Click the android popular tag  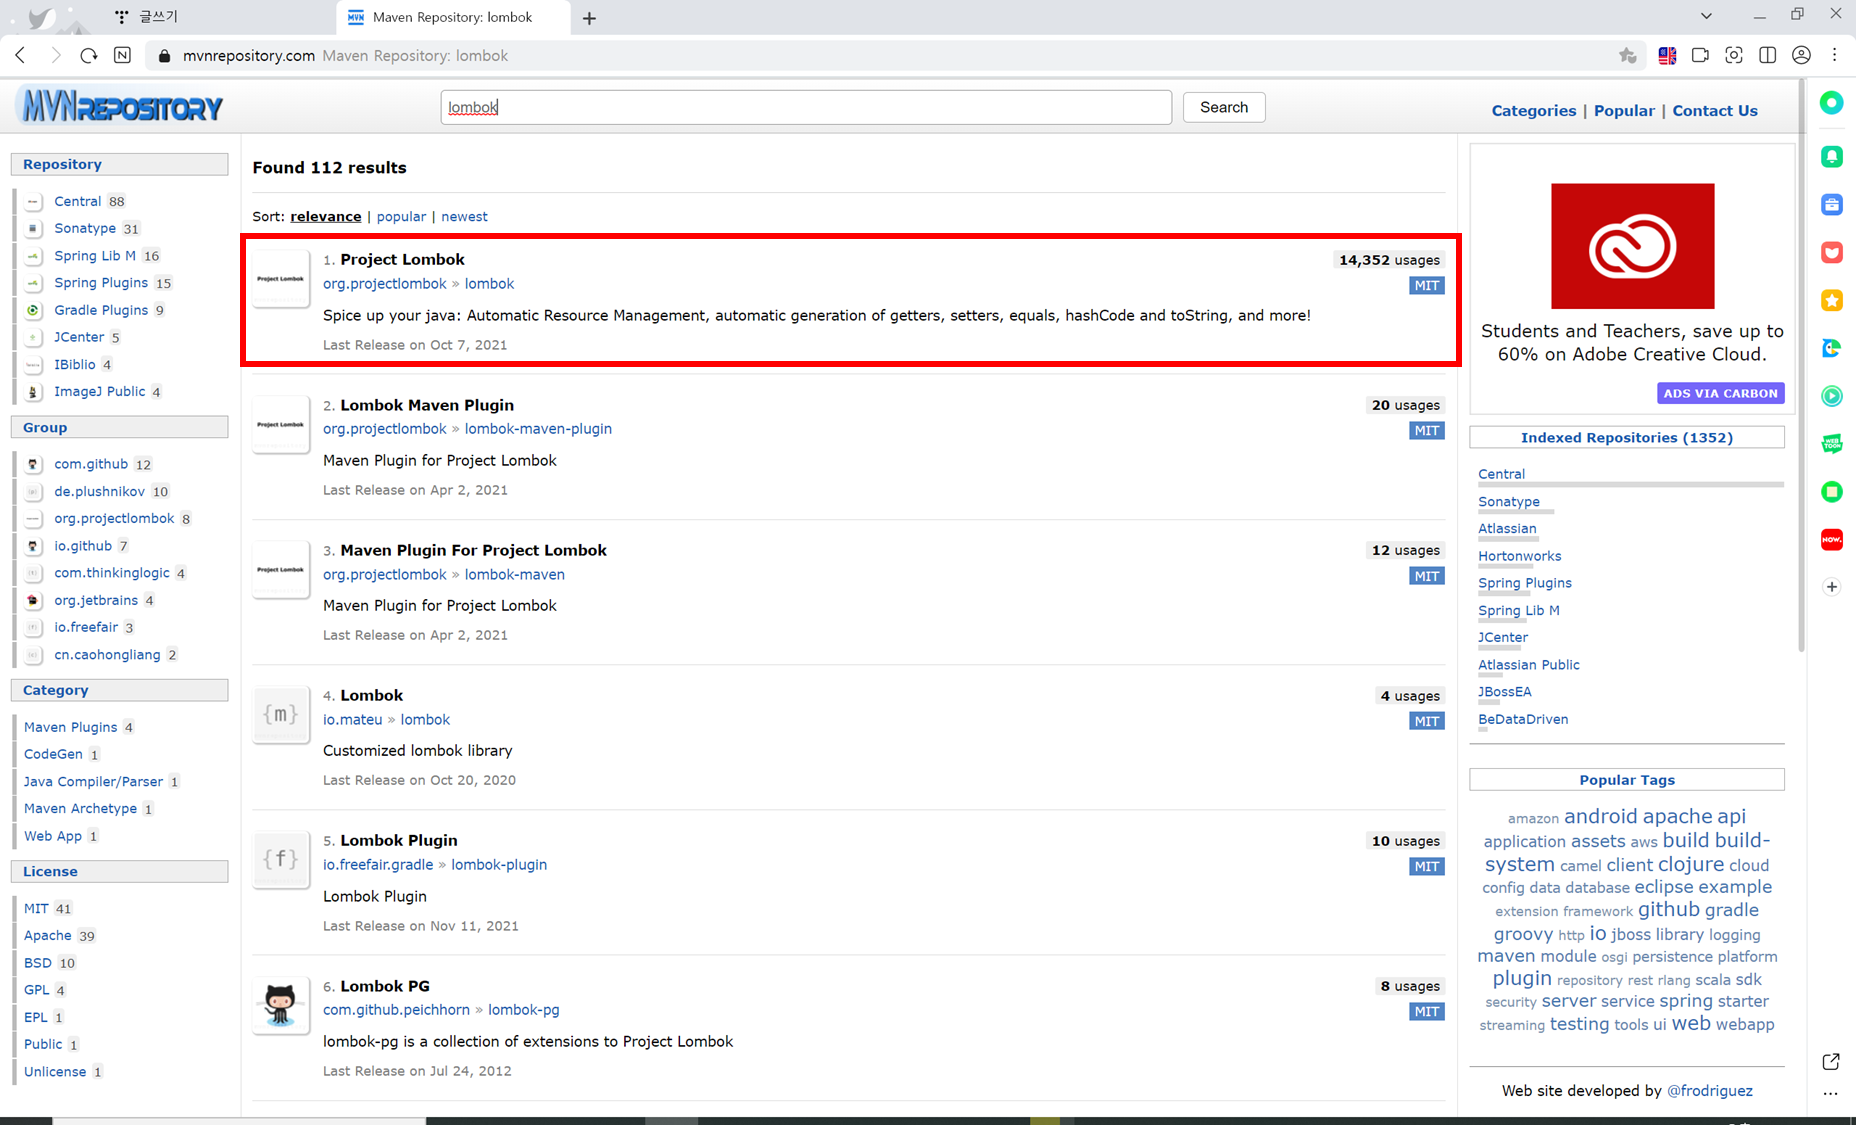click(x=1600, y=817)
